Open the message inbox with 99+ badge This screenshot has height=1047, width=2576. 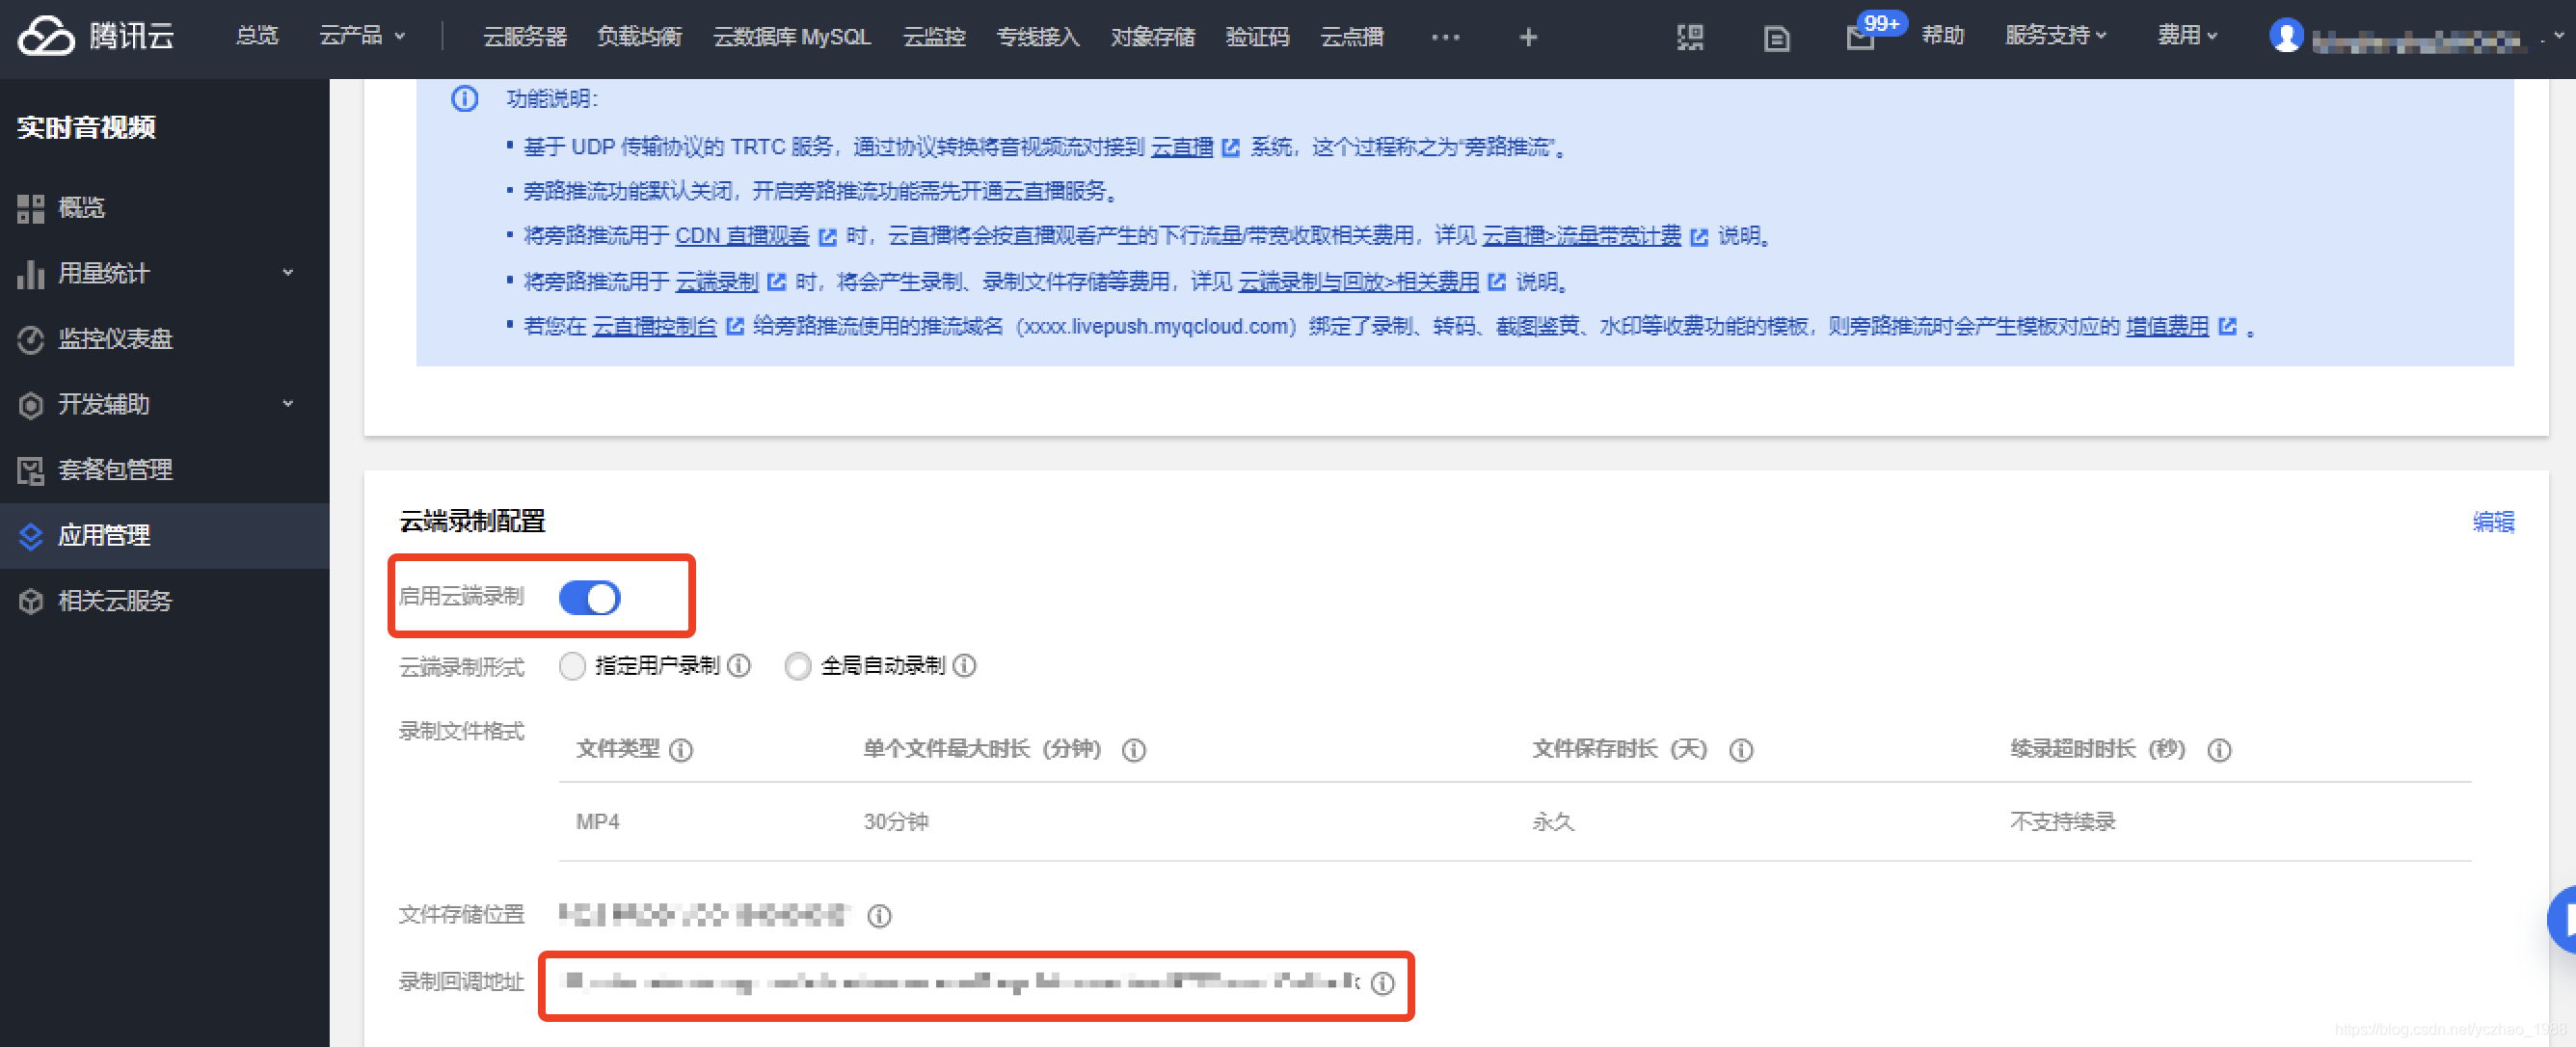click(1861, 38)
